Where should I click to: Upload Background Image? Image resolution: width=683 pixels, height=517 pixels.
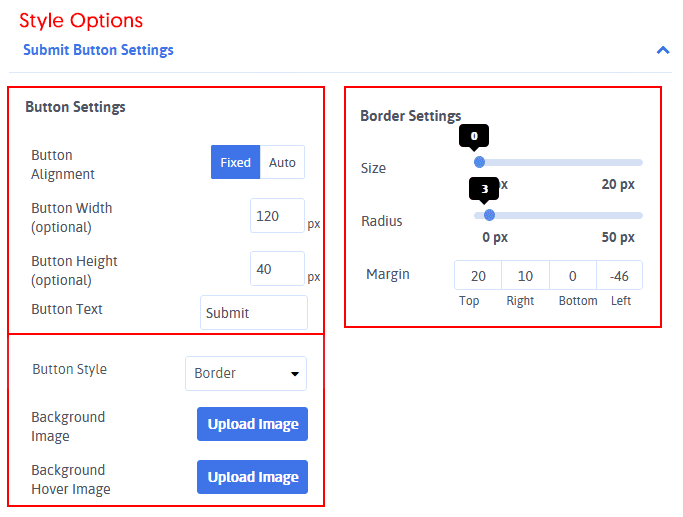[253, 424]
